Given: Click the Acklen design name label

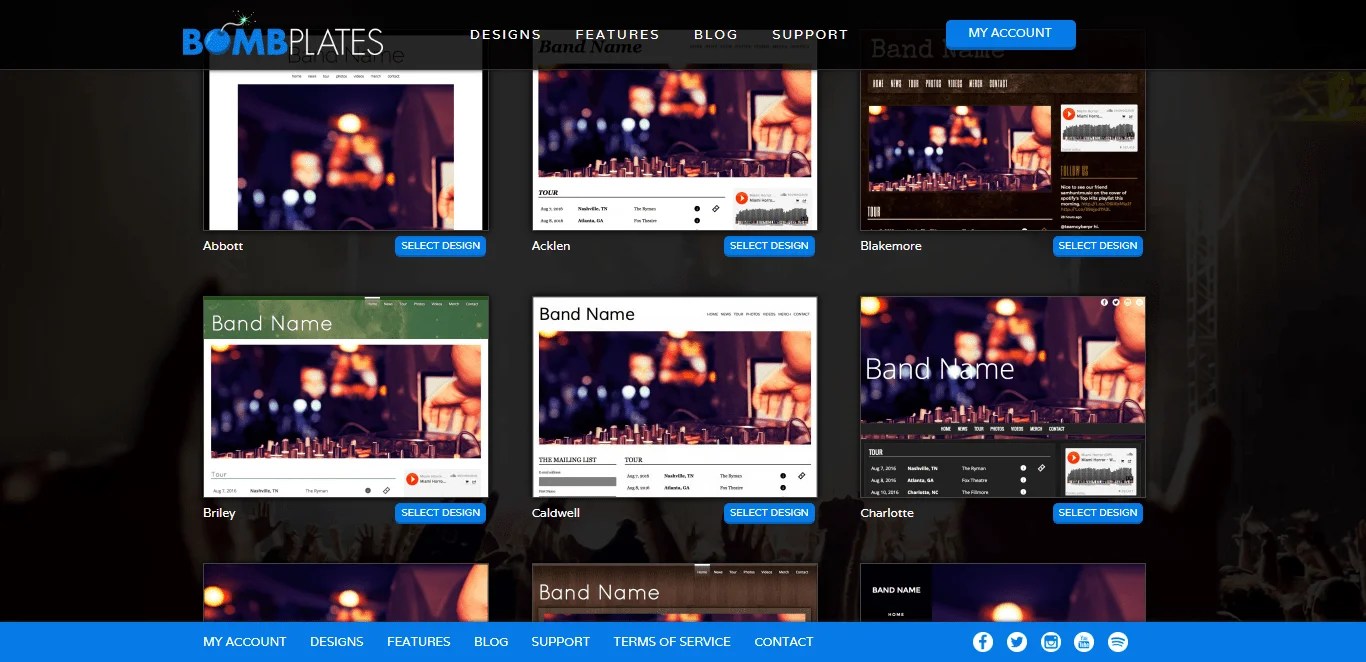Looking at the screenshot, I should point(551,246).
